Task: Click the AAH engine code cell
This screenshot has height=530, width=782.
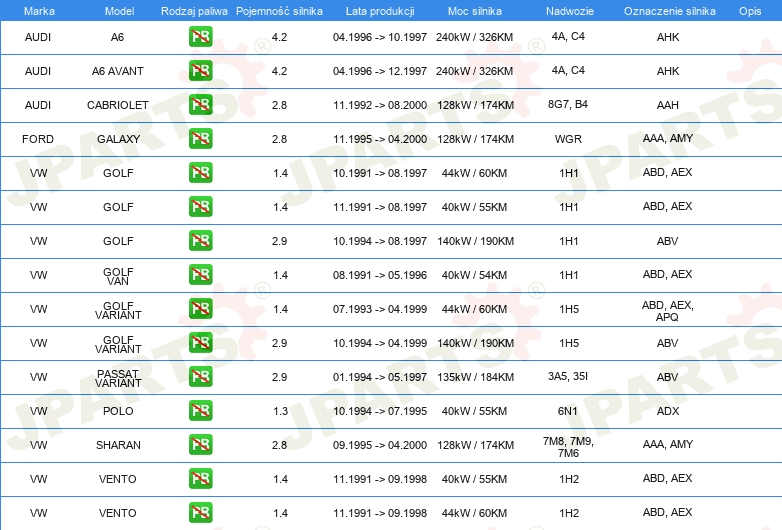Action: click(x=668, y=105)
